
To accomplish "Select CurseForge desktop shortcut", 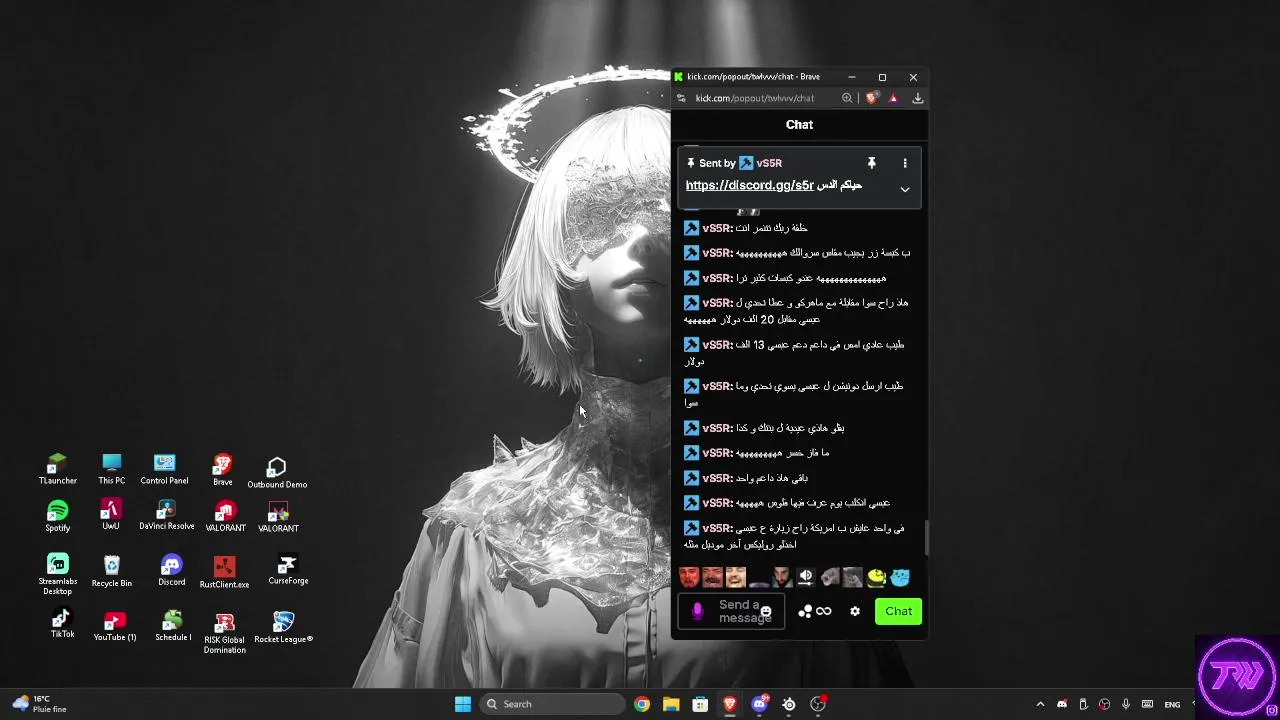I will (288, 570).
